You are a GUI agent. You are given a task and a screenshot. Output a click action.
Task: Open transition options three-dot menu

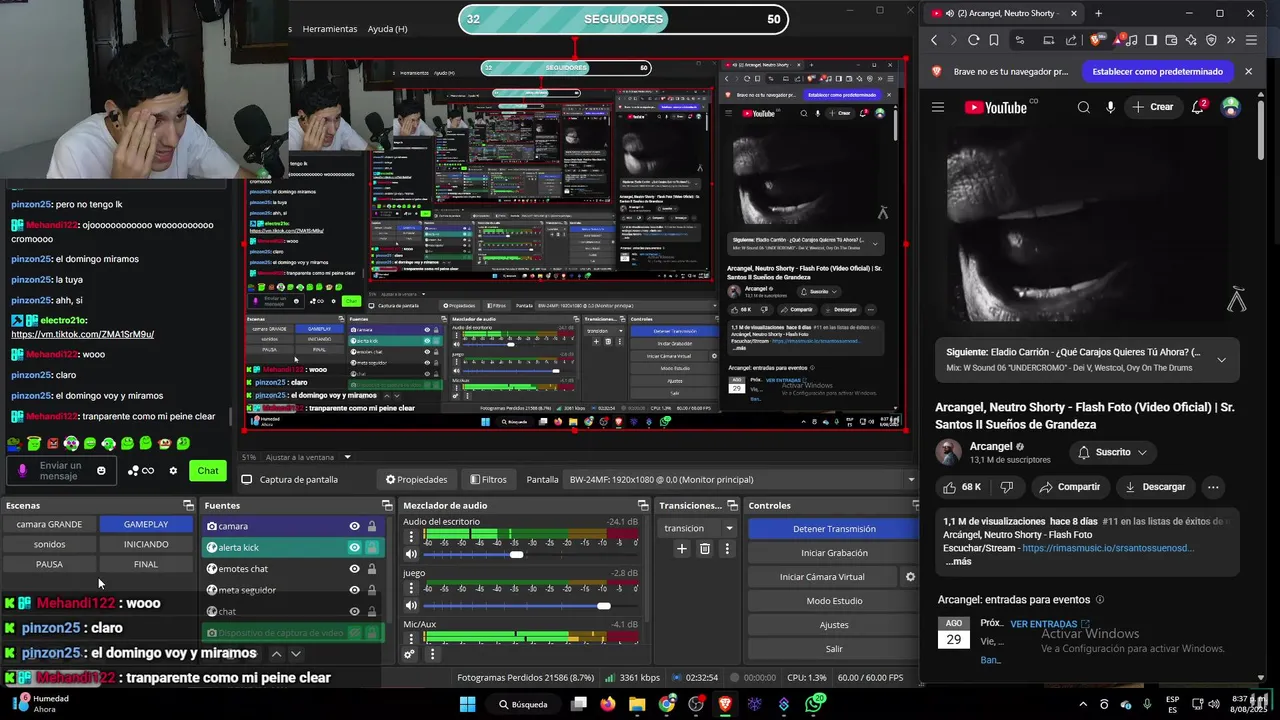pos(727,548)
